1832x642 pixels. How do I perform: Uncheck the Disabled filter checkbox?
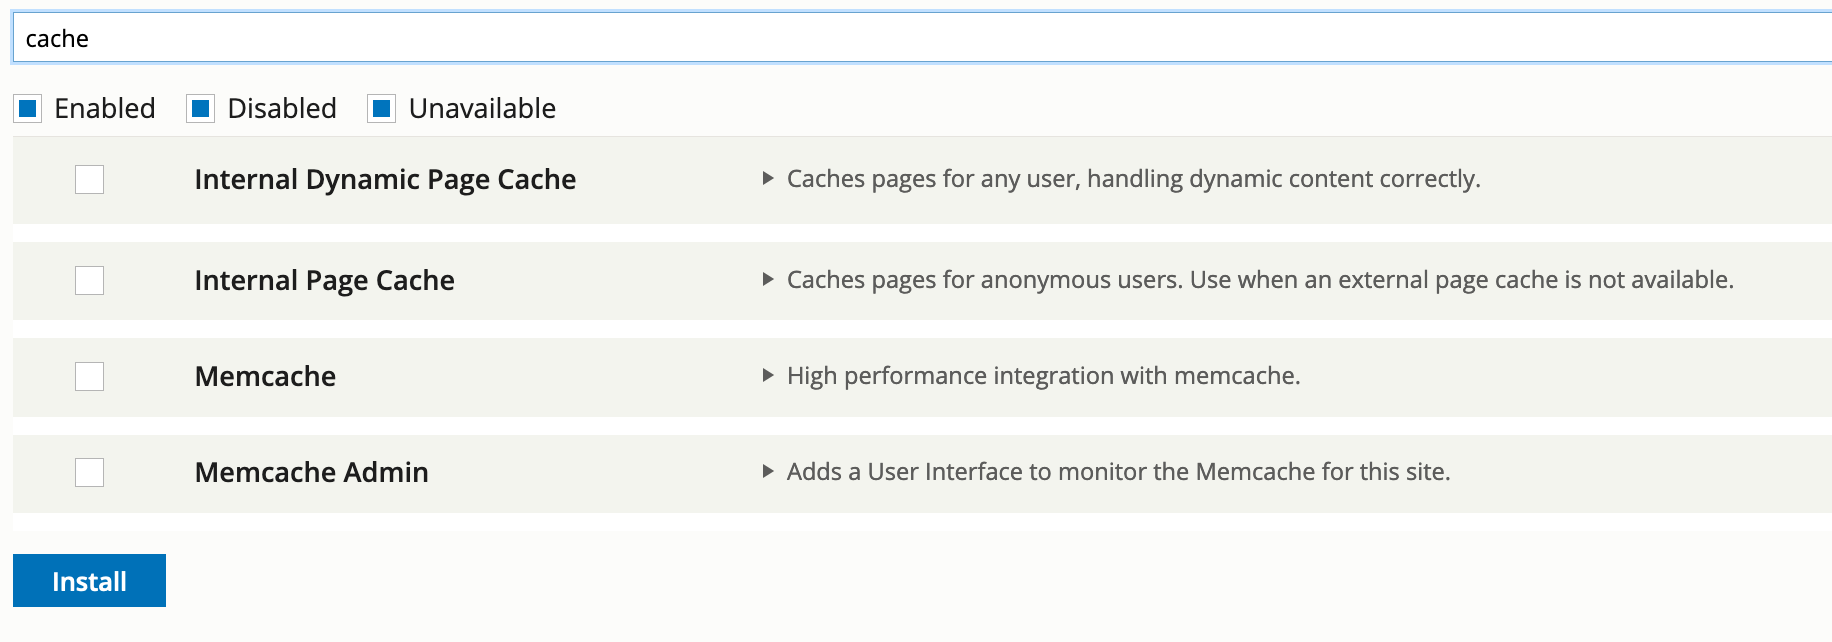pos(201,108)
